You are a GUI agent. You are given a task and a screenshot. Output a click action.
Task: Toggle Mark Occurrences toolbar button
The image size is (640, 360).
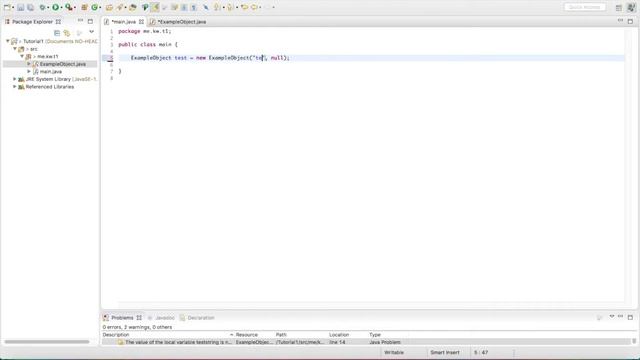pyautogui.click(x=155, y=7)
